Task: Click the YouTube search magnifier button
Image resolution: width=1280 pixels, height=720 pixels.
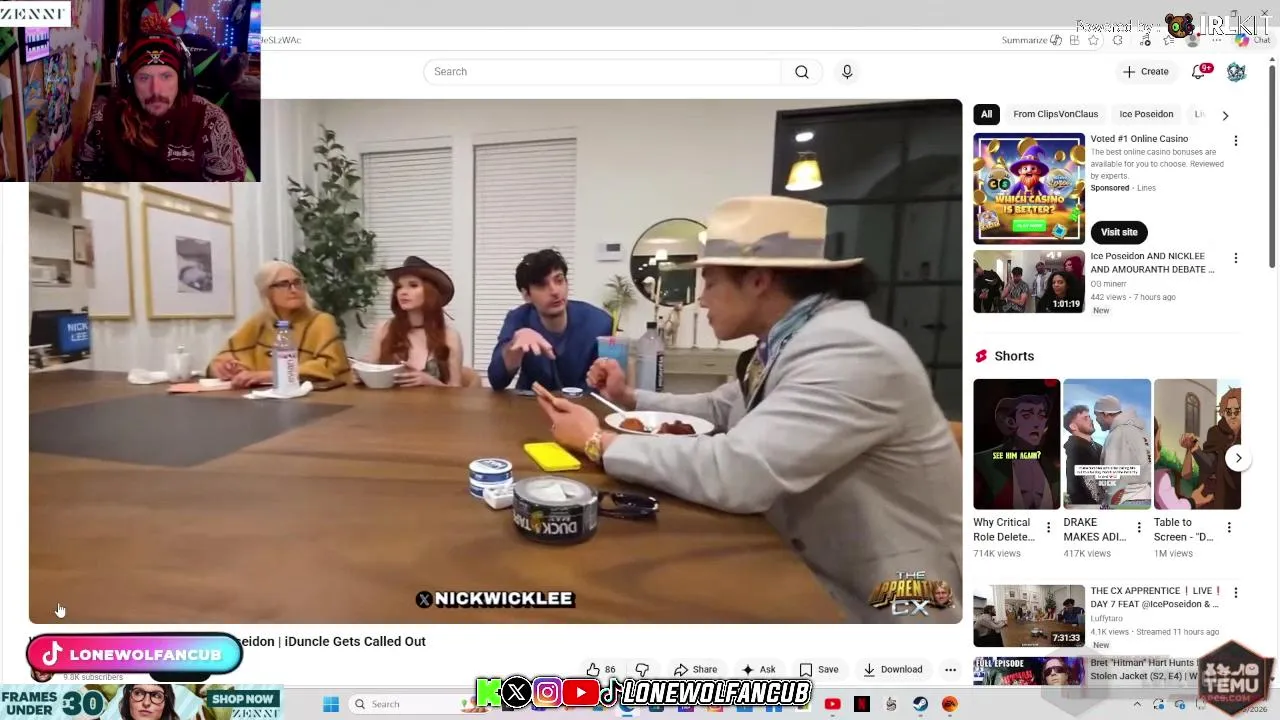Action: point(802,72)
